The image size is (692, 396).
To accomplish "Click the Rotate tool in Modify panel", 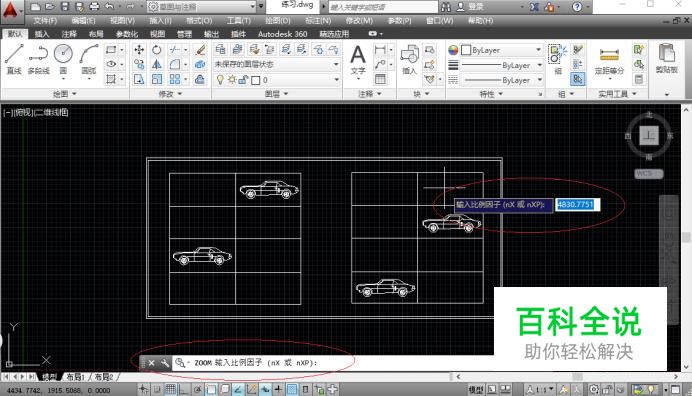I will (157, 50).
